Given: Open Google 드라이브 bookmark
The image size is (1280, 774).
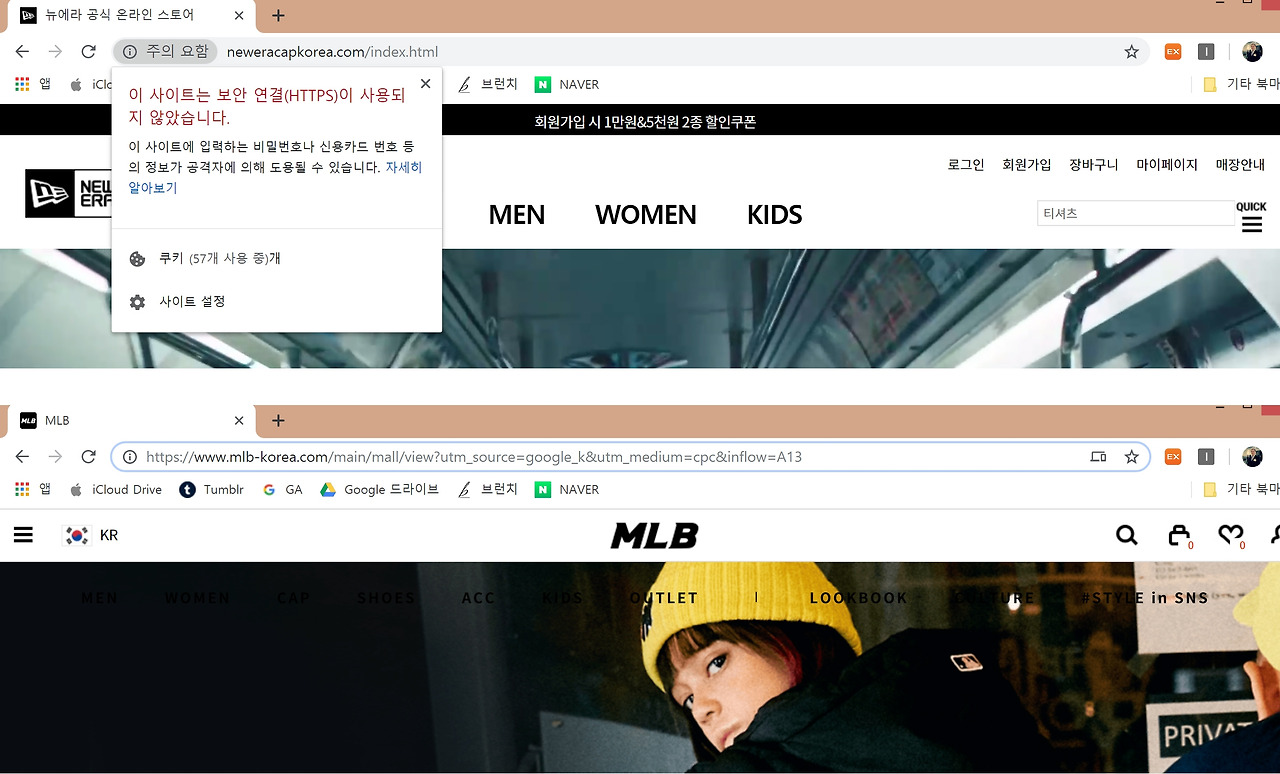Looking at the screenshot, I should pos(379,489).
